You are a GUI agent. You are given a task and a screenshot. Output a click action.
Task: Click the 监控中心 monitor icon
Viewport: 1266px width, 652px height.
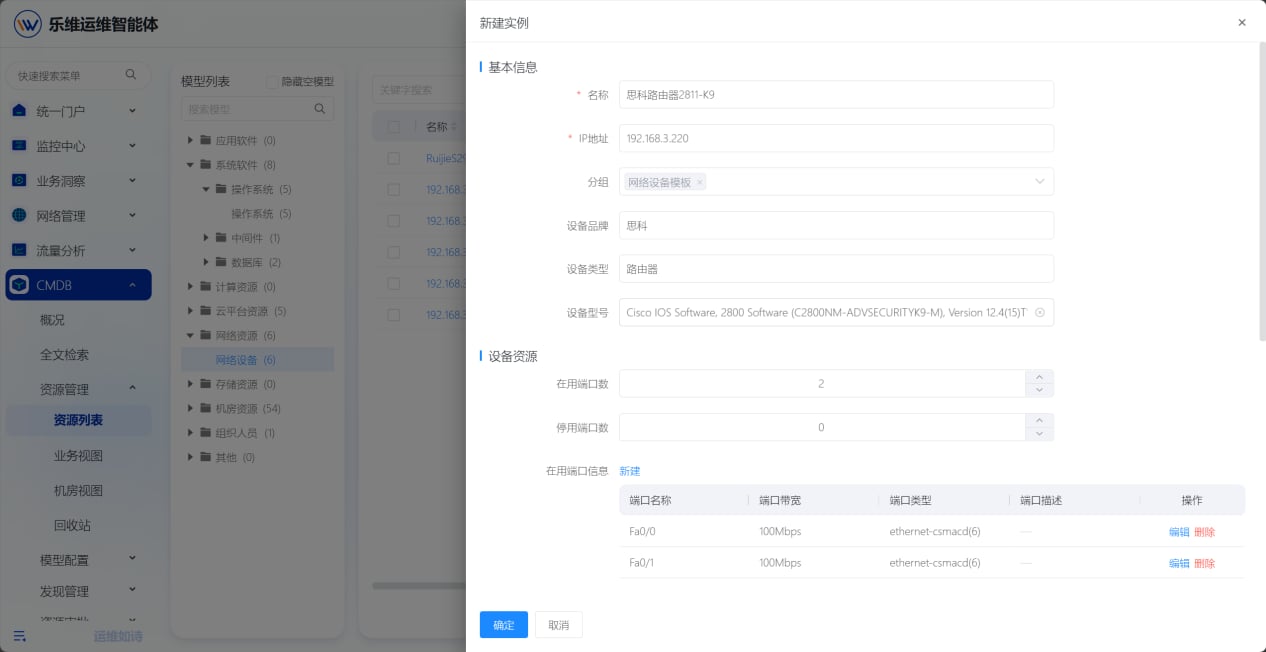(19, 146)
